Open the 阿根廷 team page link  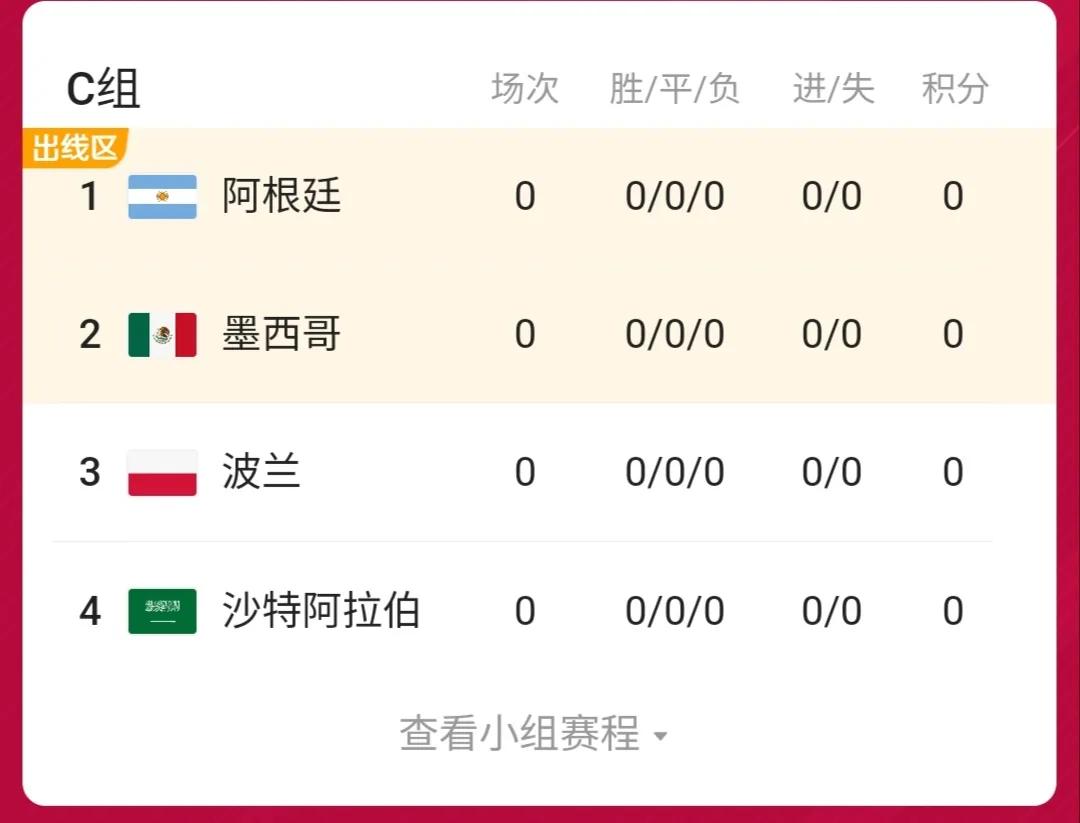click(x=280, y=197)
